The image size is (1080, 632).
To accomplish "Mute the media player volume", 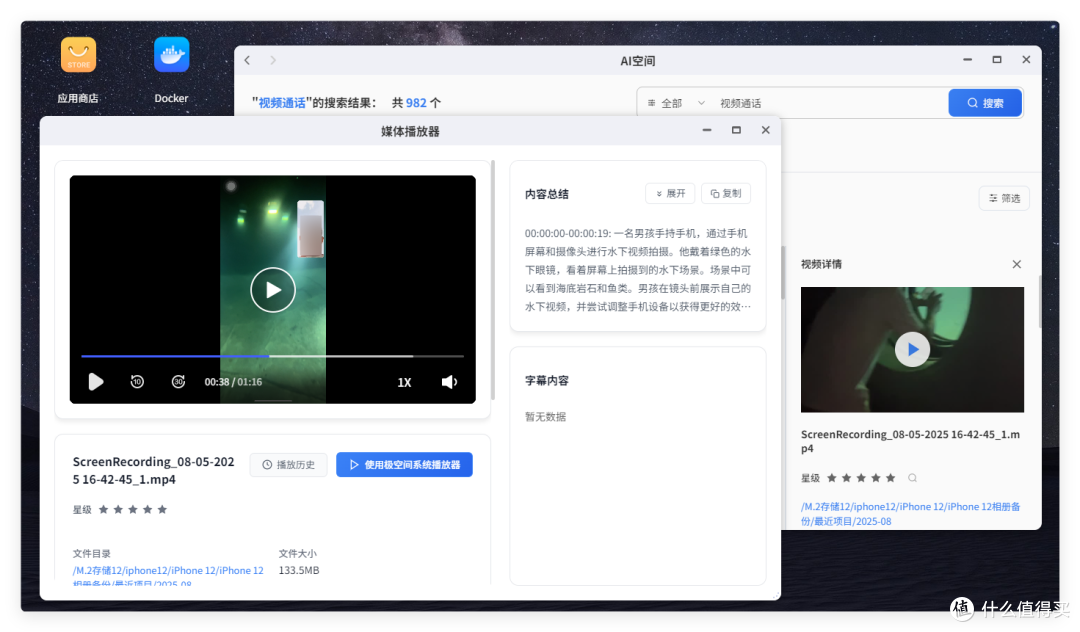I will coord(449,382).
